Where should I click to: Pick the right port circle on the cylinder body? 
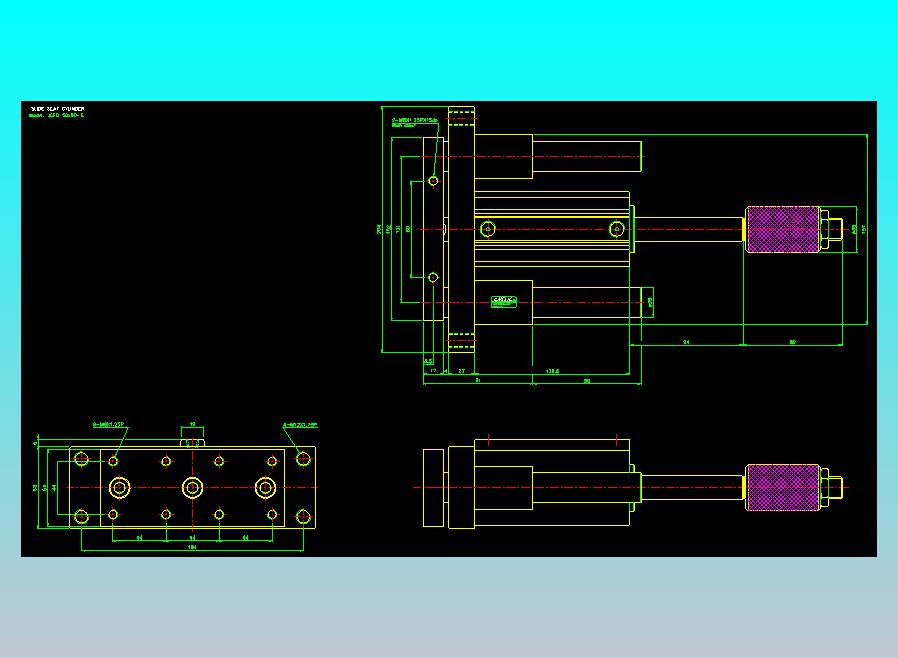coord(616,229)
